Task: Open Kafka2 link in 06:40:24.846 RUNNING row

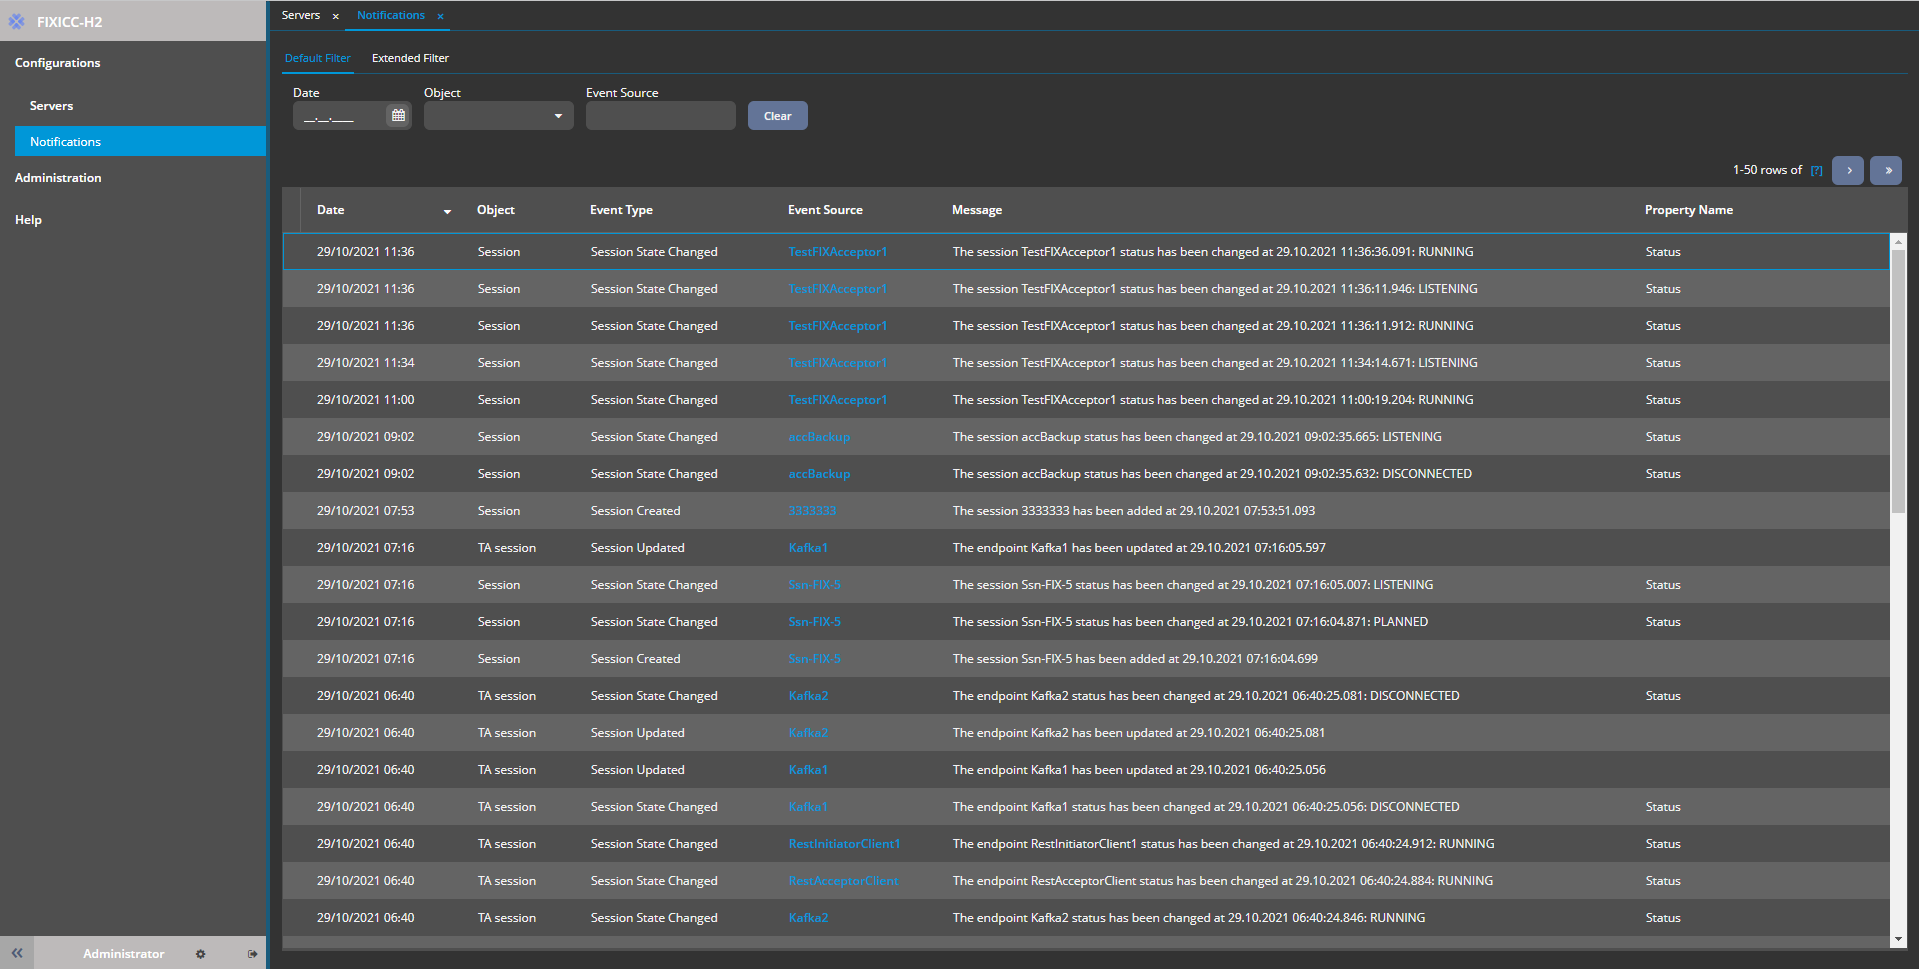Action: click(808, 918)
